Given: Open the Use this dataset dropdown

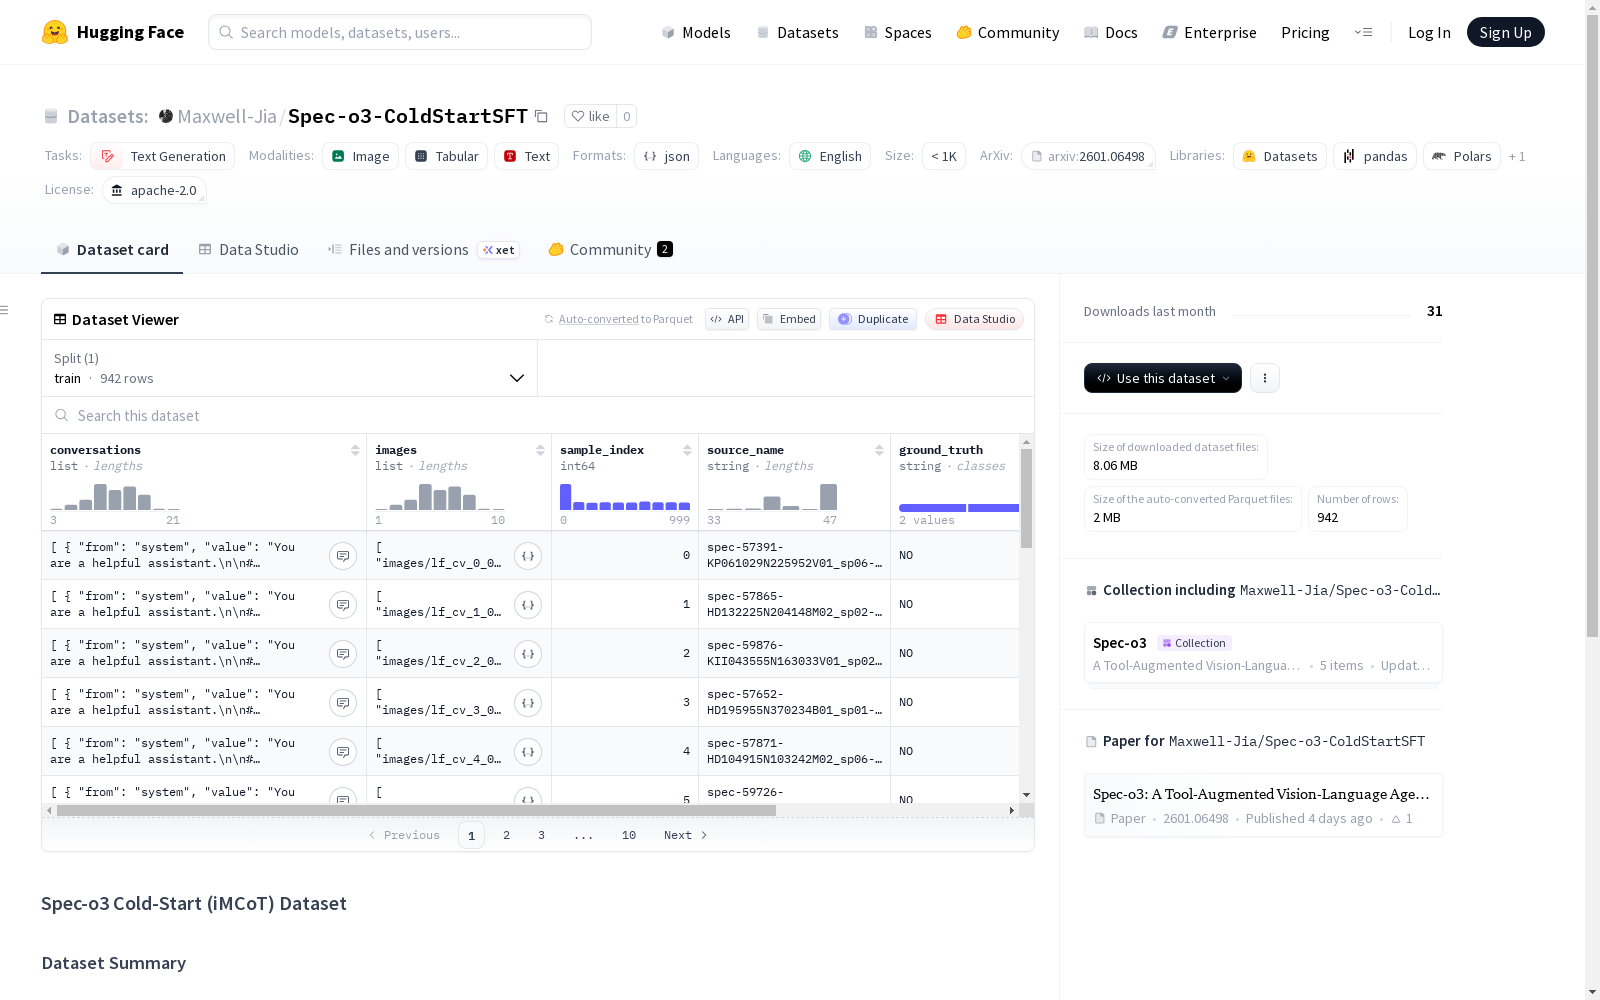Looking at the screenshot, I should (x=1163, y=378).
